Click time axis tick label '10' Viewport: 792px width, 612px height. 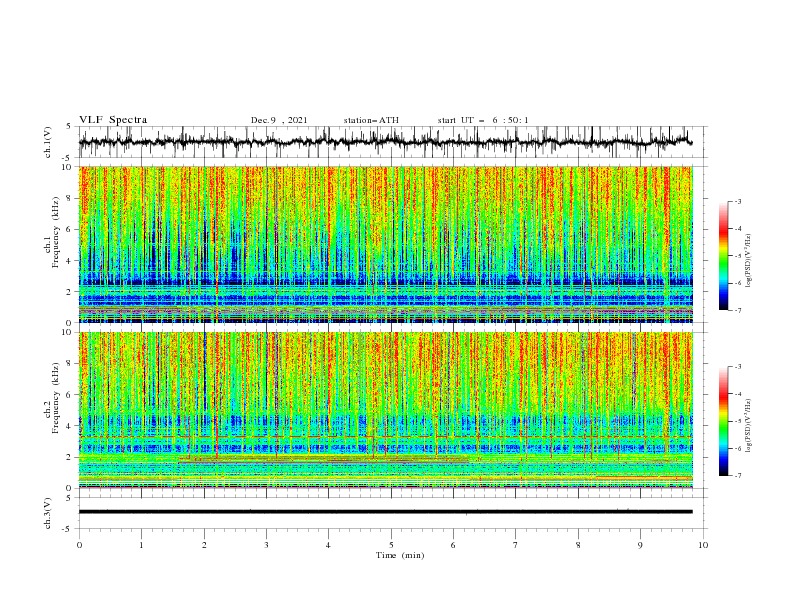coord(703,545)
